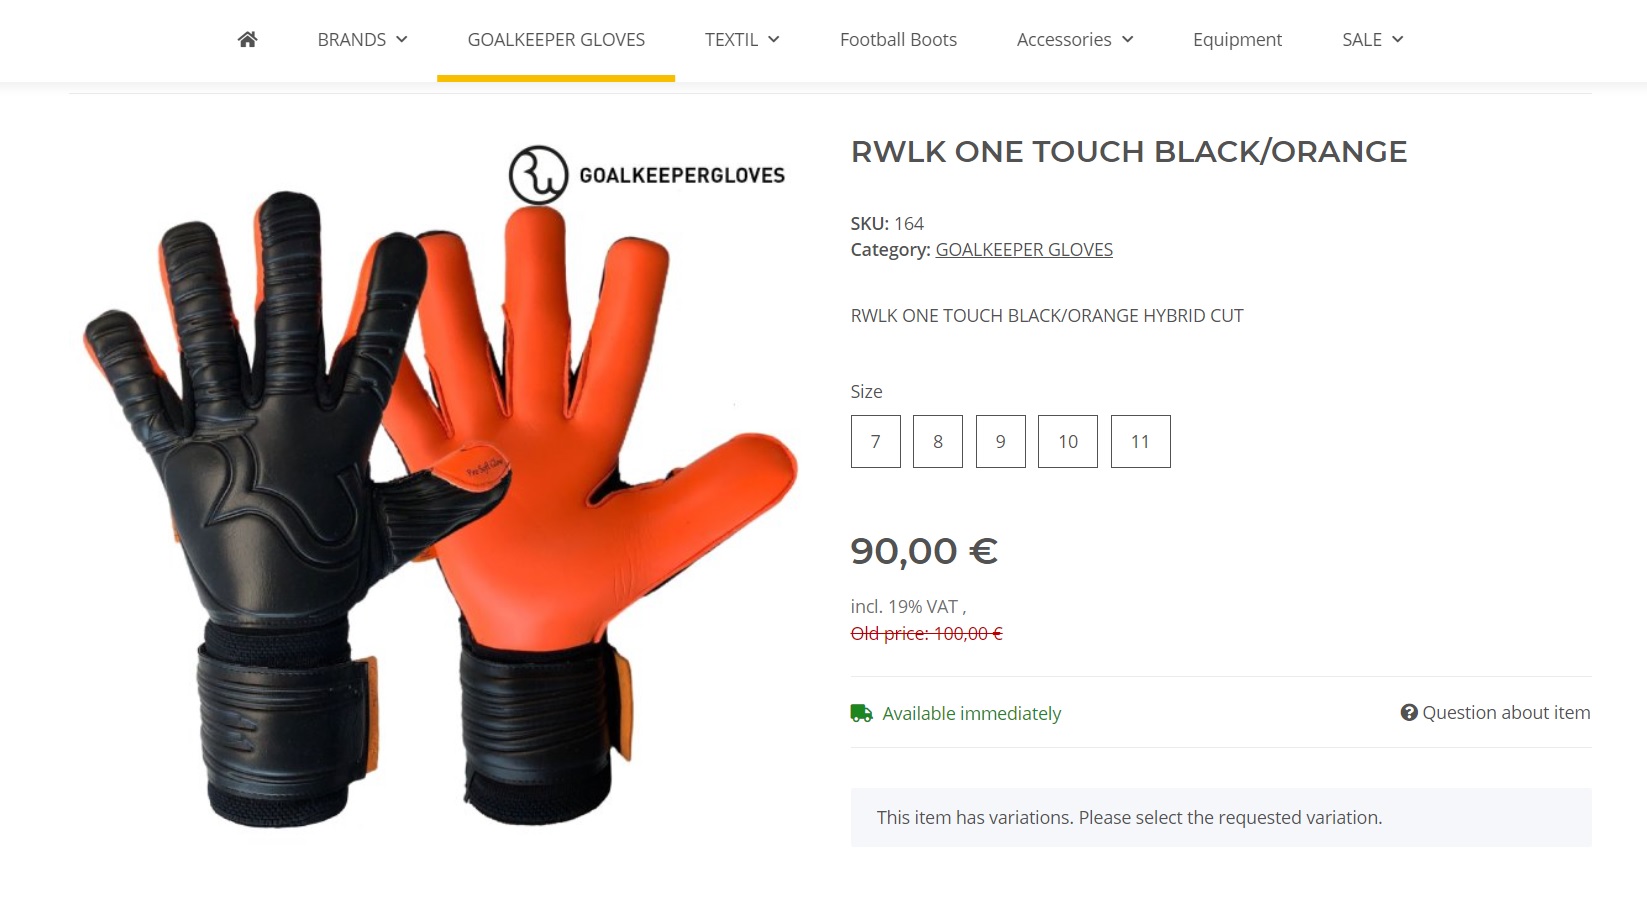1647x897 pixels.
Task: Click the green delivery truck icon
Action: (x=861, y=713)
